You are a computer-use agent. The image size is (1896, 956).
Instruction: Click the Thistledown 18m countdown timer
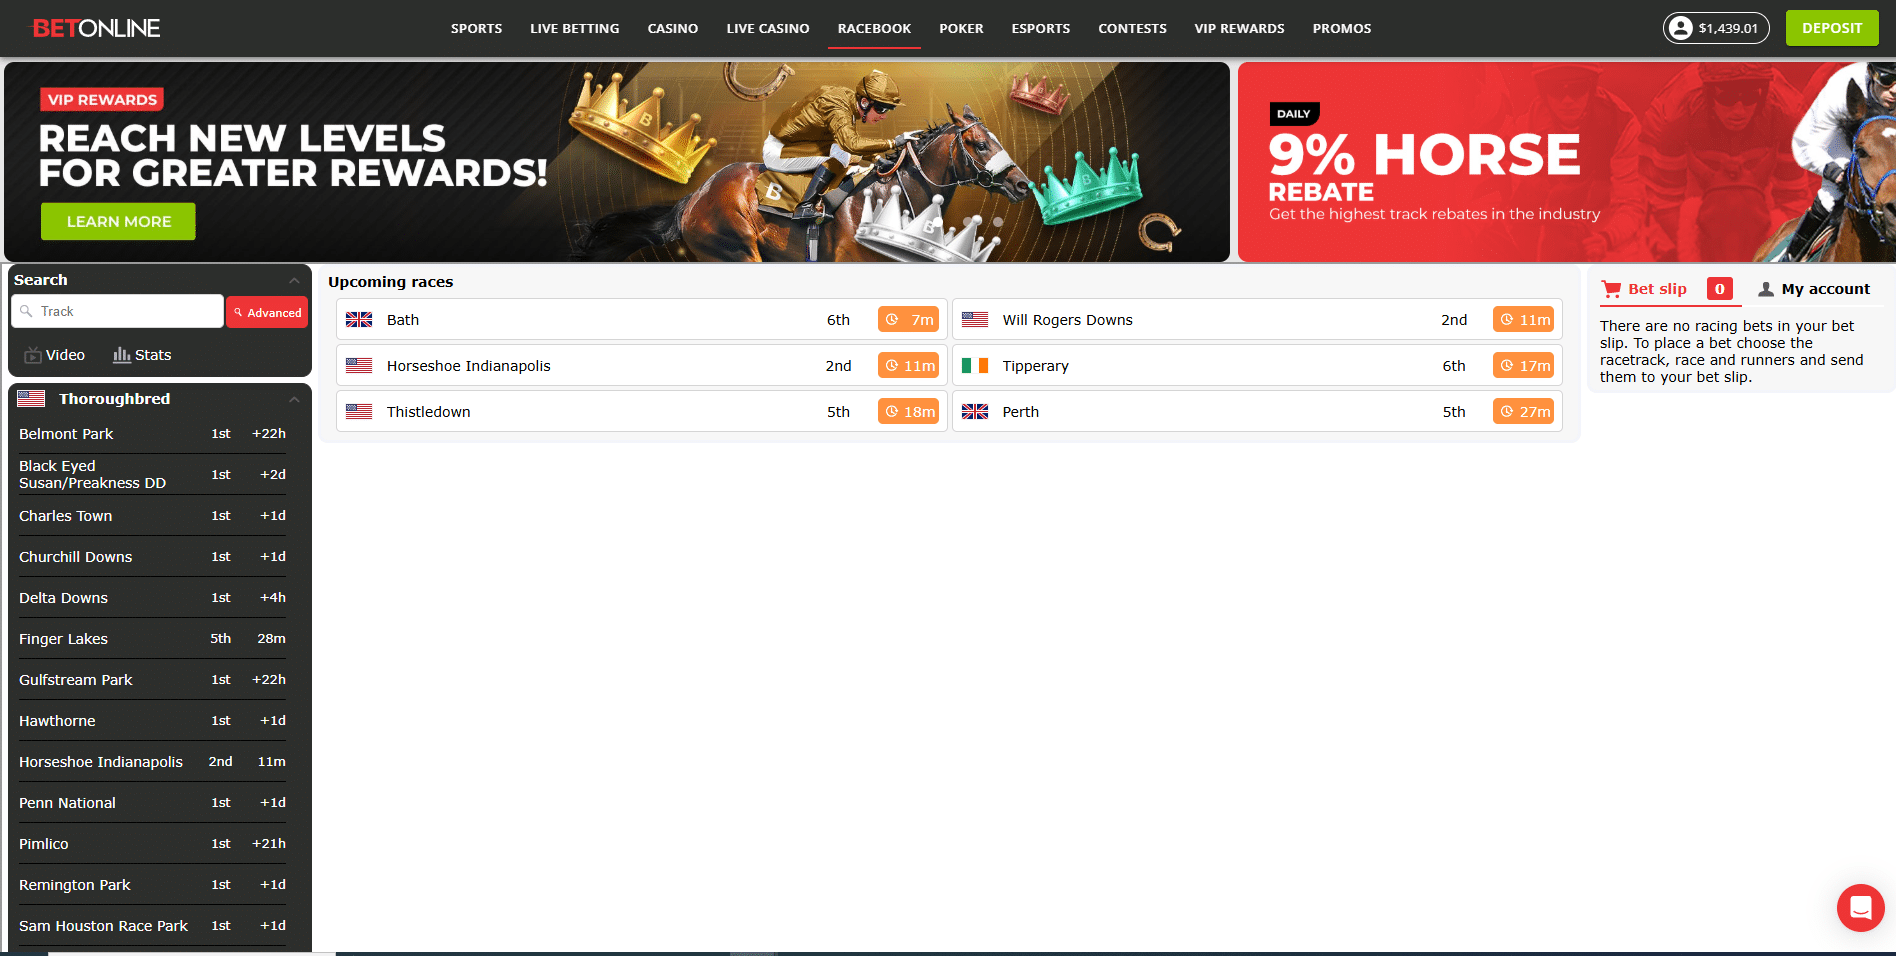[x=908, y=411]
